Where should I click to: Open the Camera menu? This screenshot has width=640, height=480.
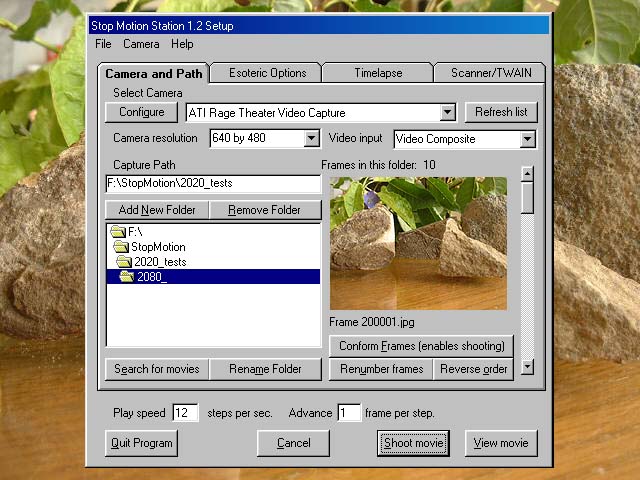[141, 44]
